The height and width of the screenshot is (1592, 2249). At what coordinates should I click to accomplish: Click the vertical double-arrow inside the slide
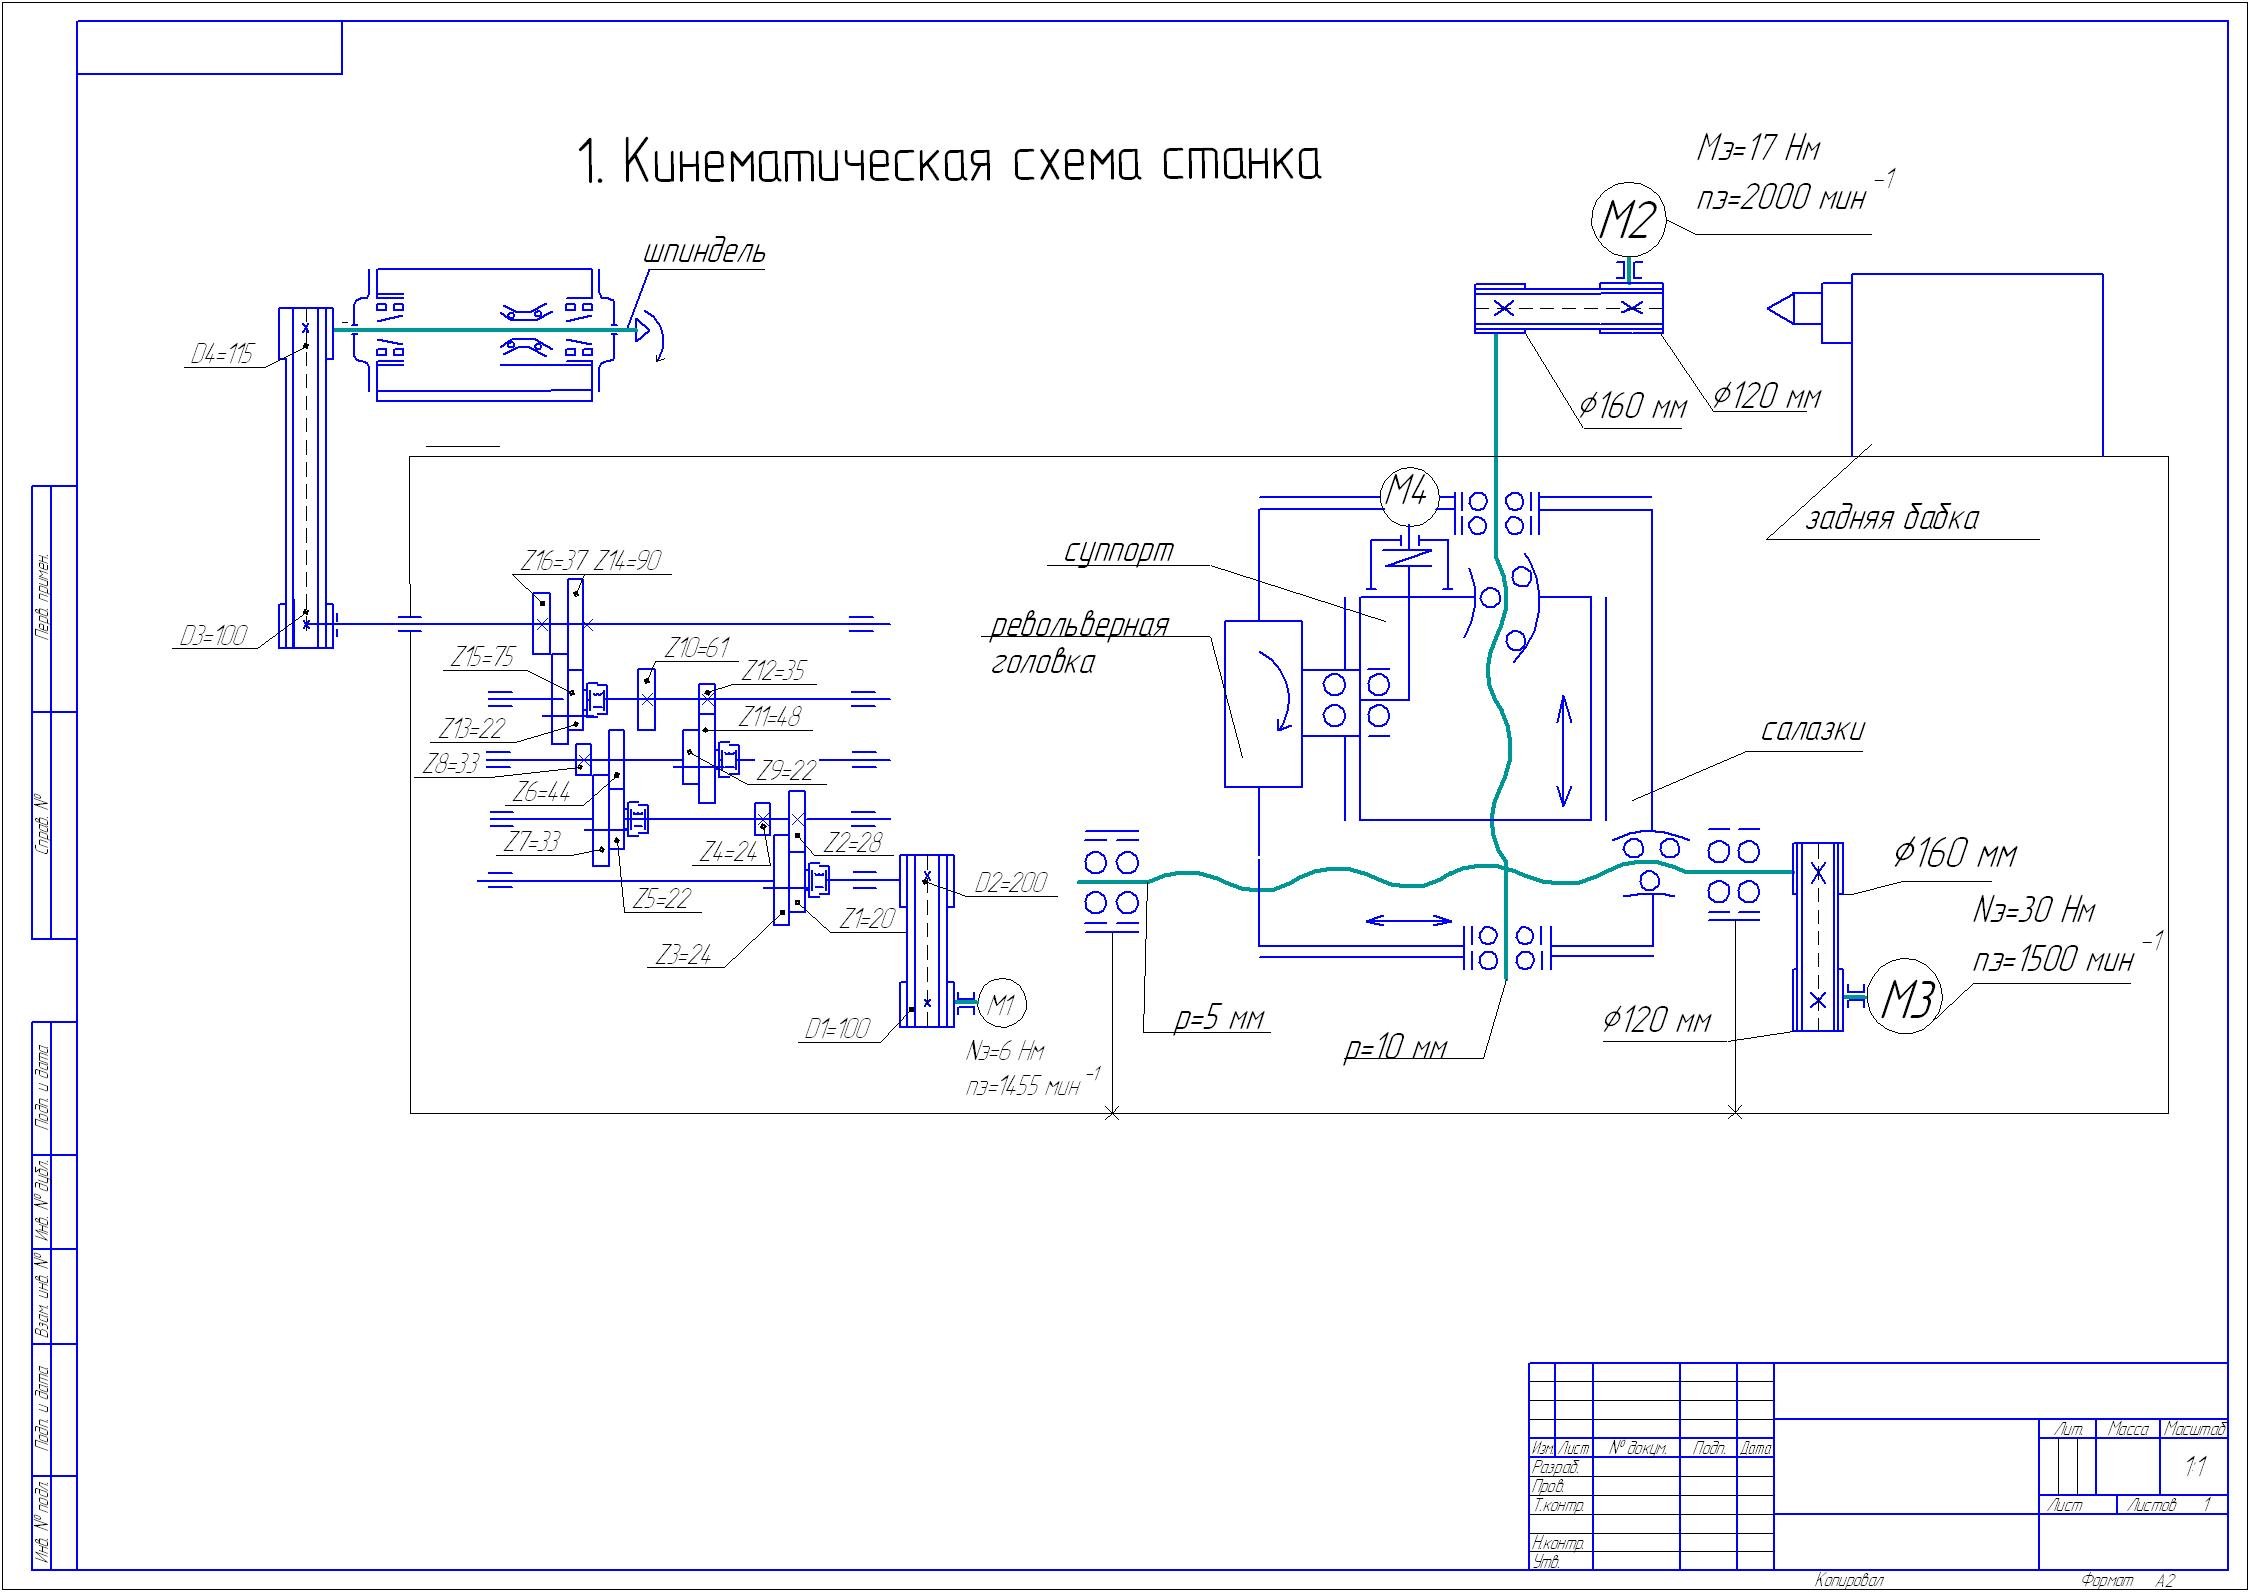tap(1565, 751)
